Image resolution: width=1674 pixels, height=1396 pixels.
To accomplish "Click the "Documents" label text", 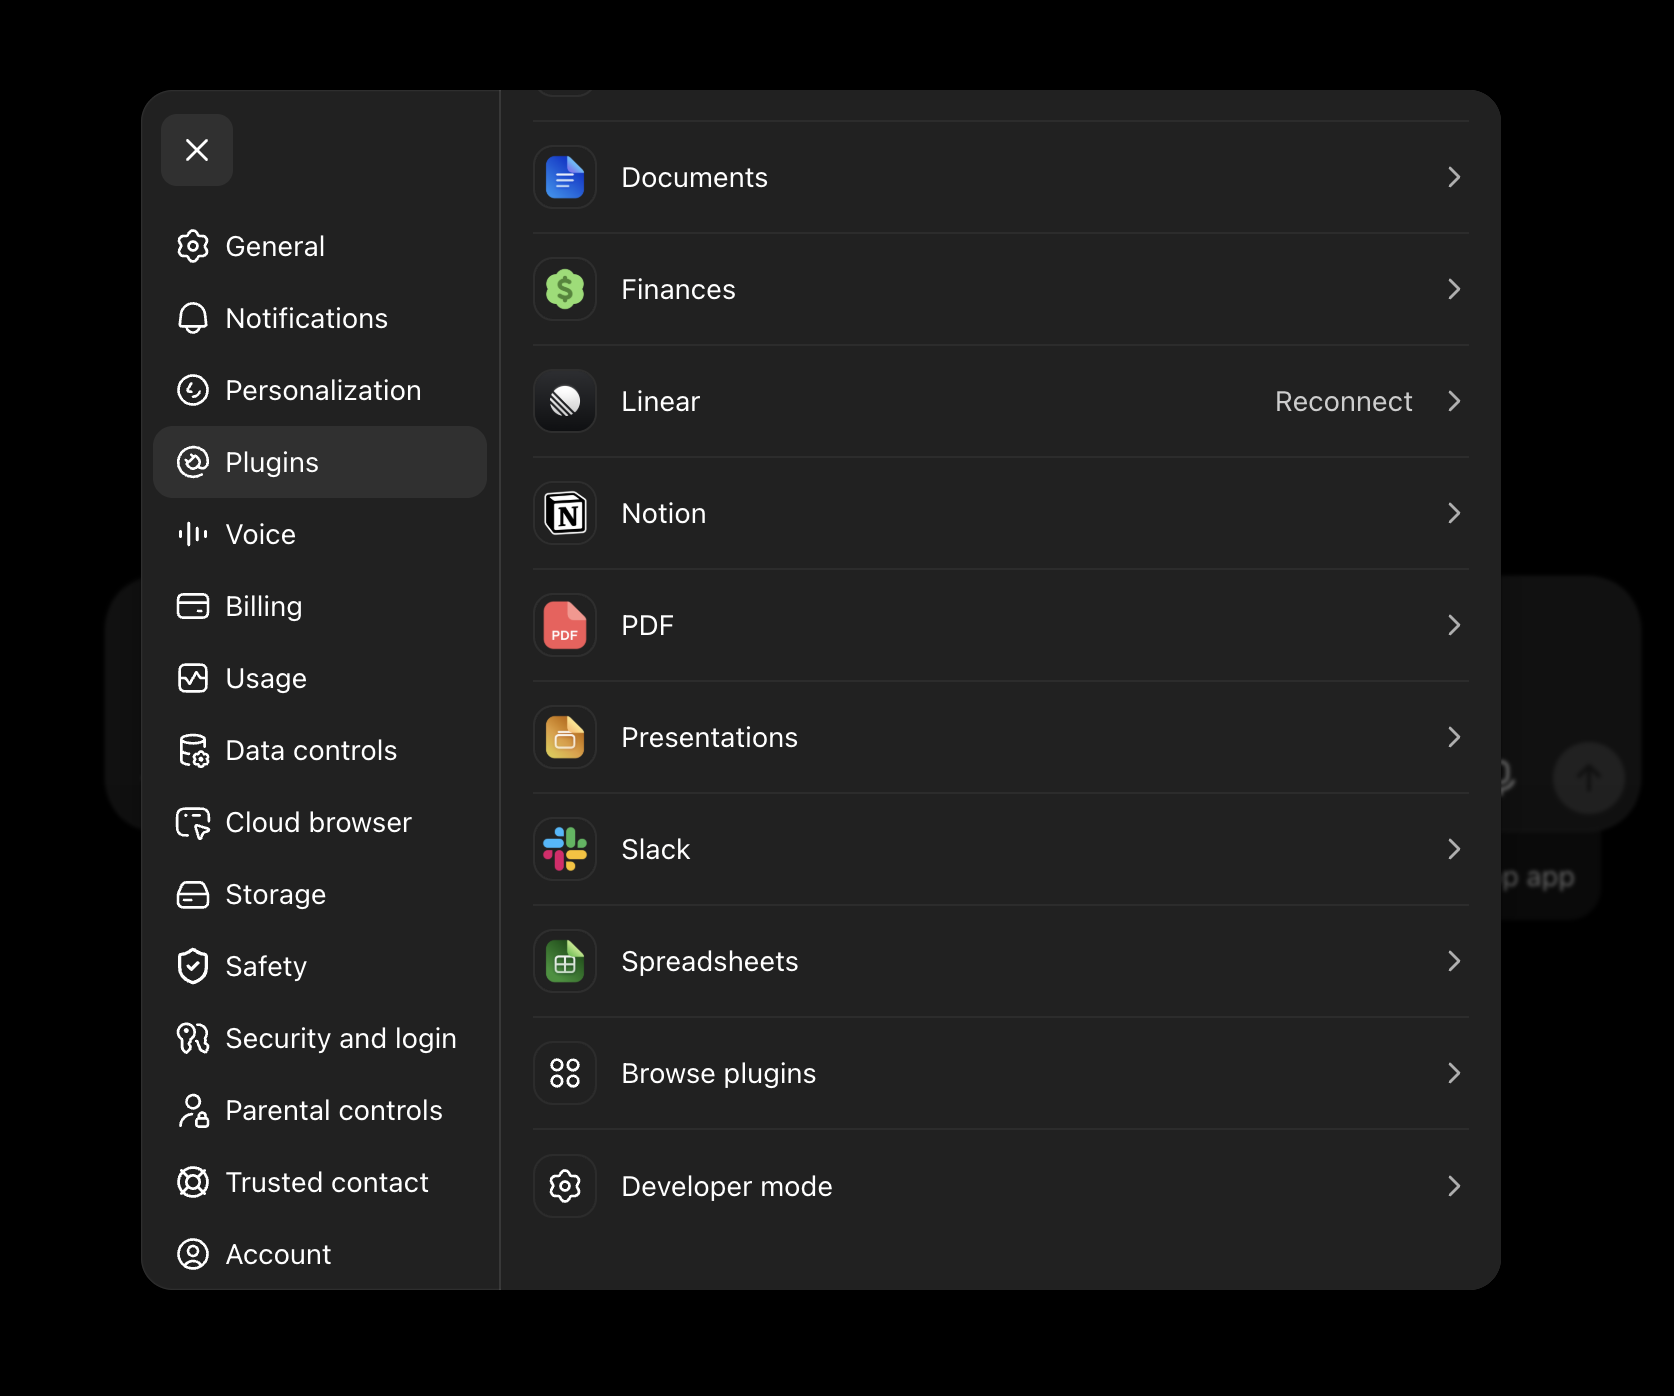I will click(x=695, y=177).
